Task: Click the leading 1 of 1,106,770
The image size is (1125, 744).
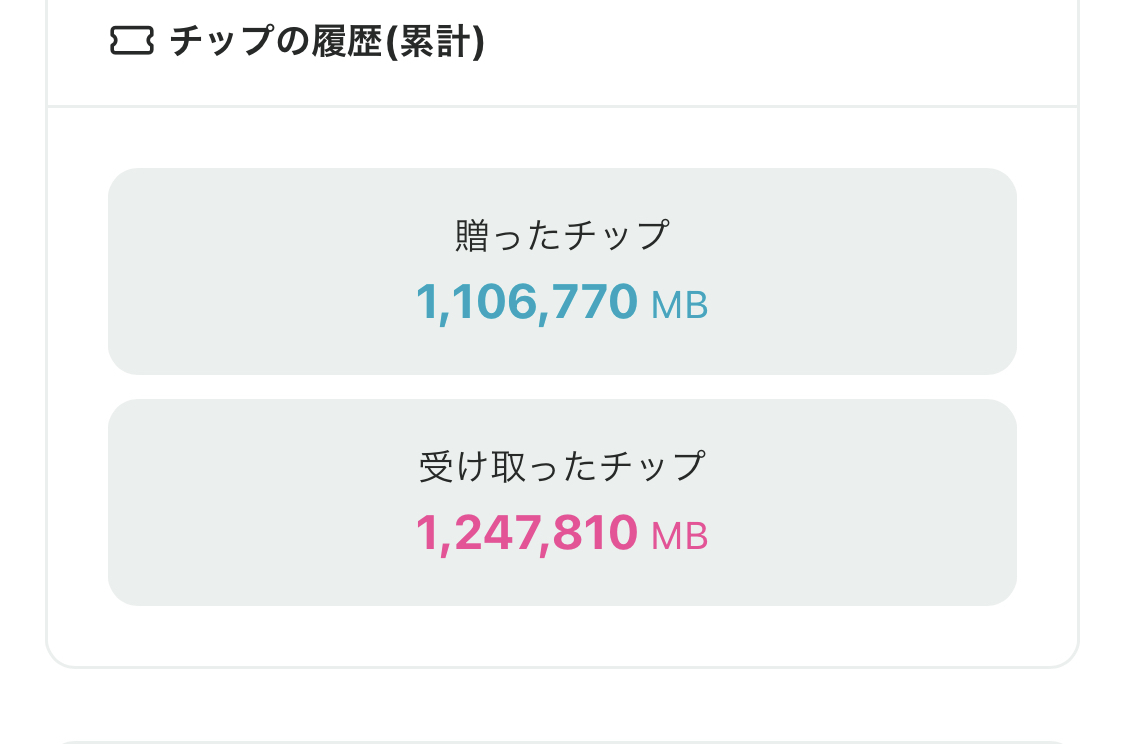Action: tap(425, 301)
